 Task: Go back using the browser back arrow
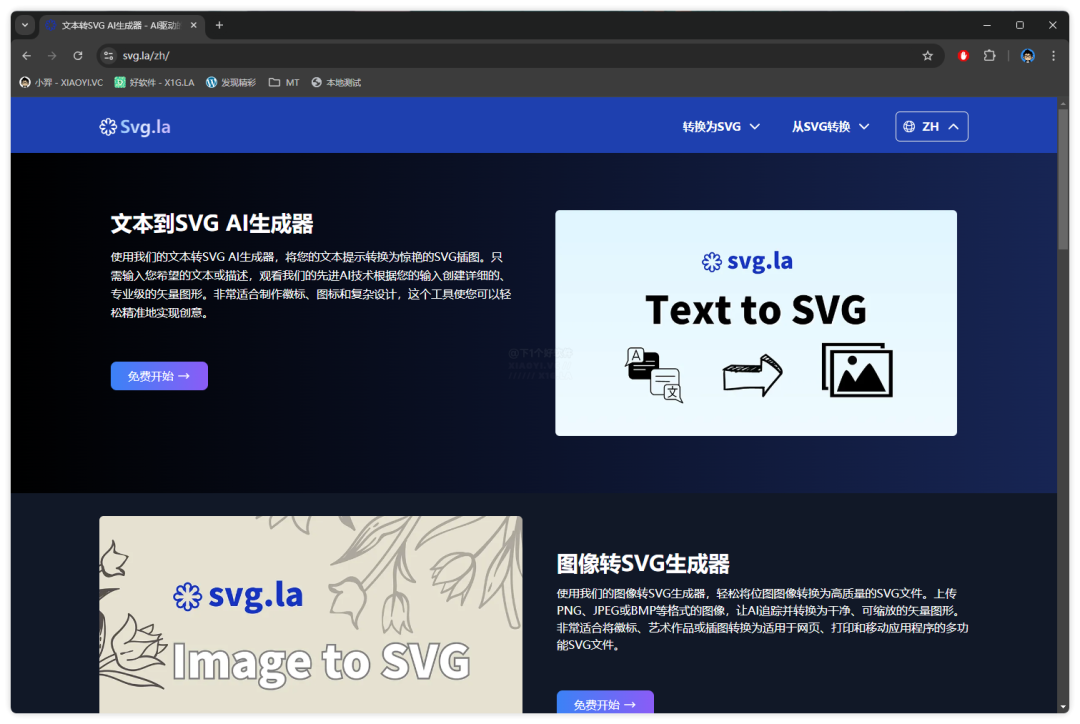coord(26,56)
